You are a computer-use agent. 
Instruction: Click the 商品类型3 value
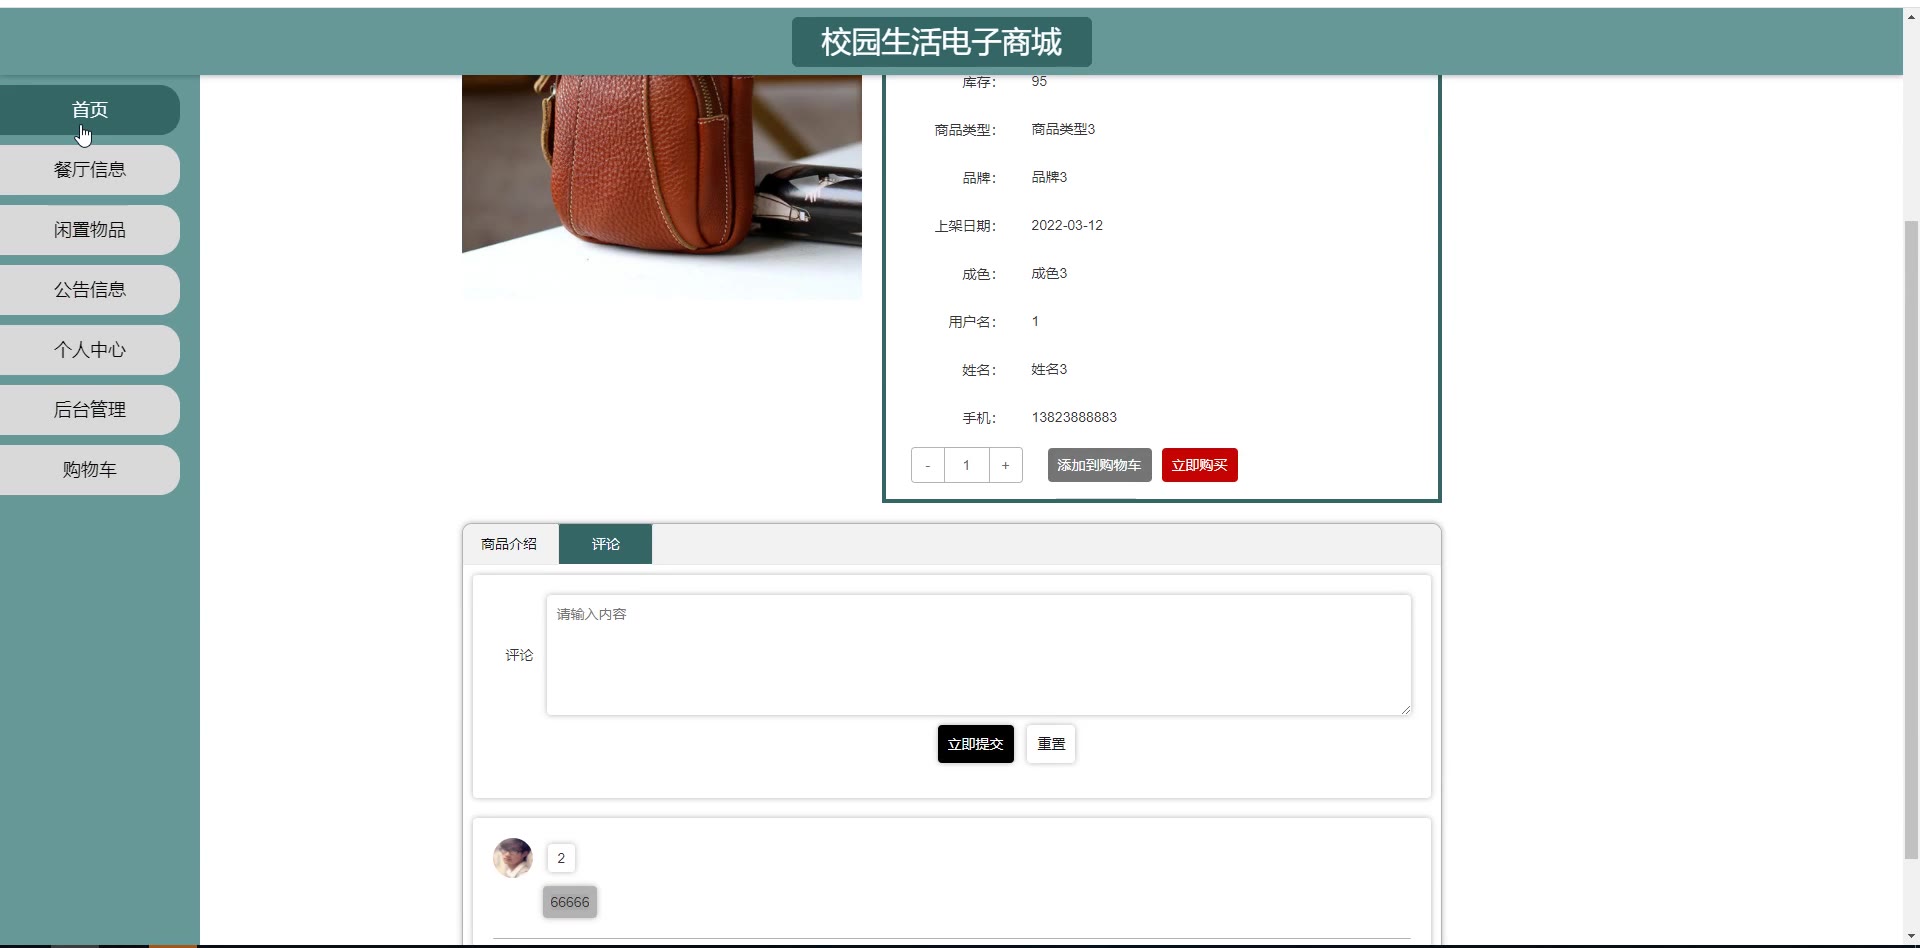[x=1063, y=129]
